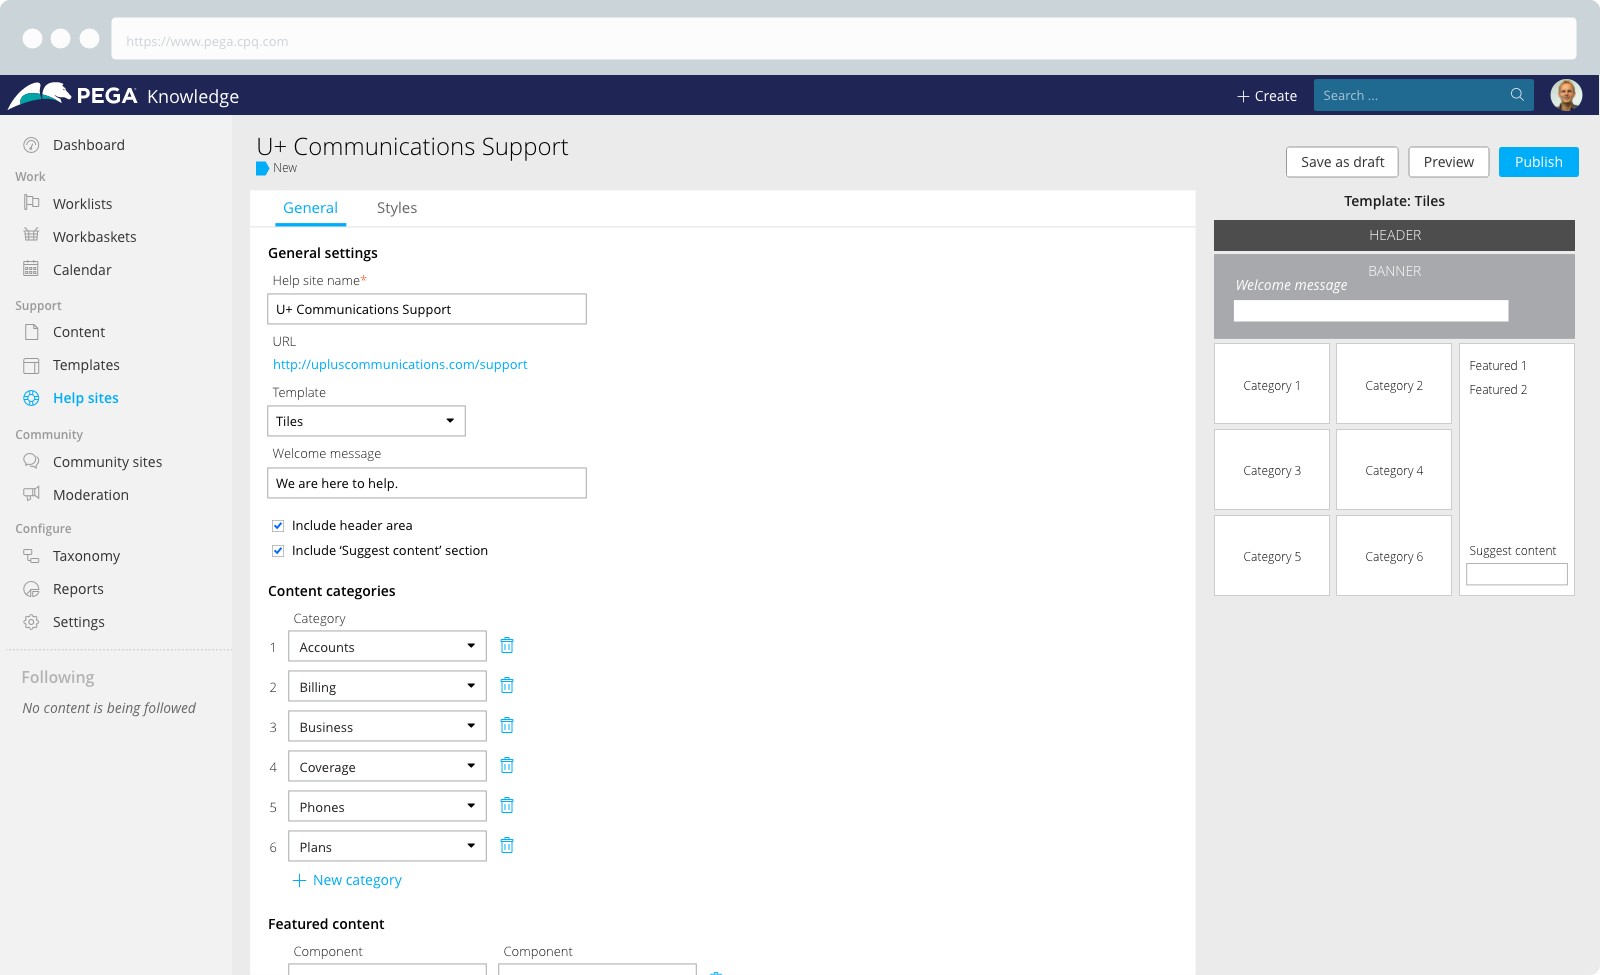Screen dimensions: 1600x975
Task: Click the Reports chart icon
Action: [31, 589]
